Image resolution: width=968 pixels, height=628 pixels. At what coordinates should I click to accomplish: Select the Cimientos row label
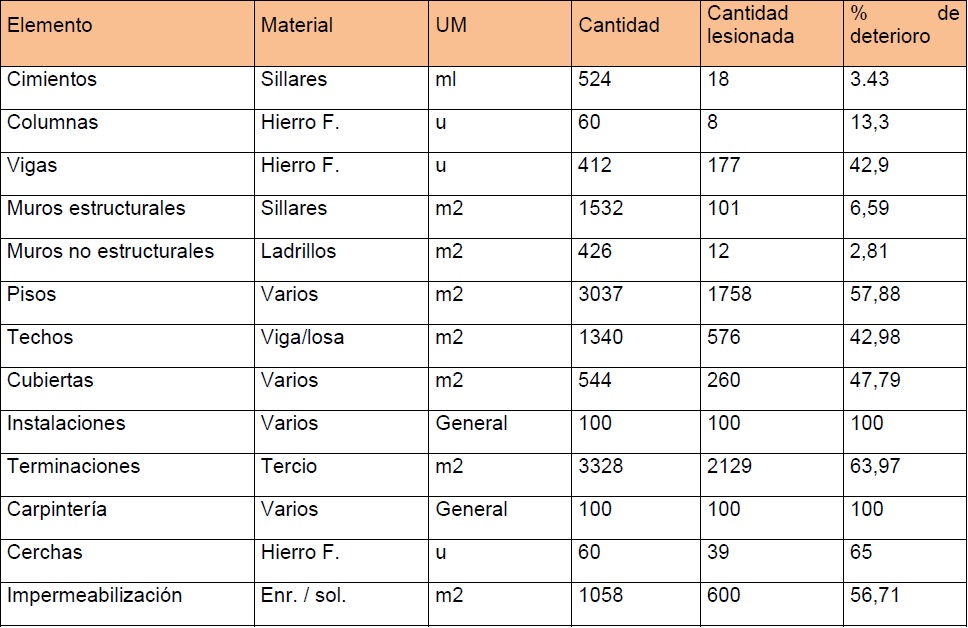point(52,79)
